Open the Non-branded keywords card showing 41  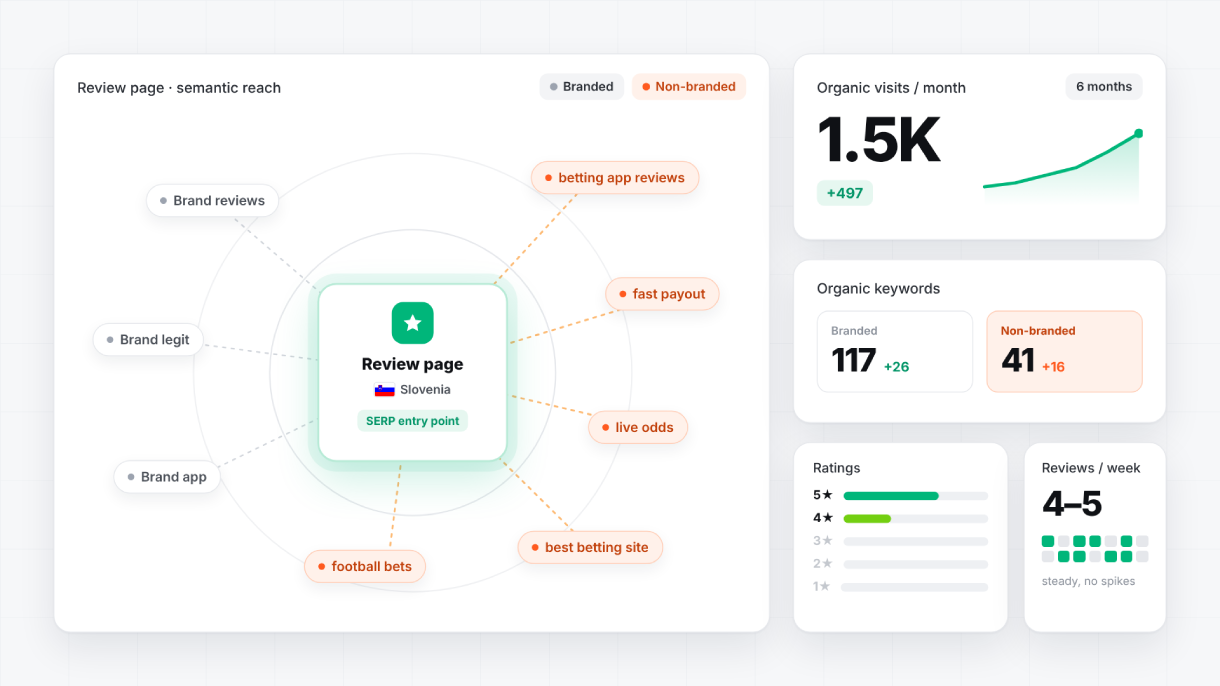pyautogui.click(x=1064, y=351)
